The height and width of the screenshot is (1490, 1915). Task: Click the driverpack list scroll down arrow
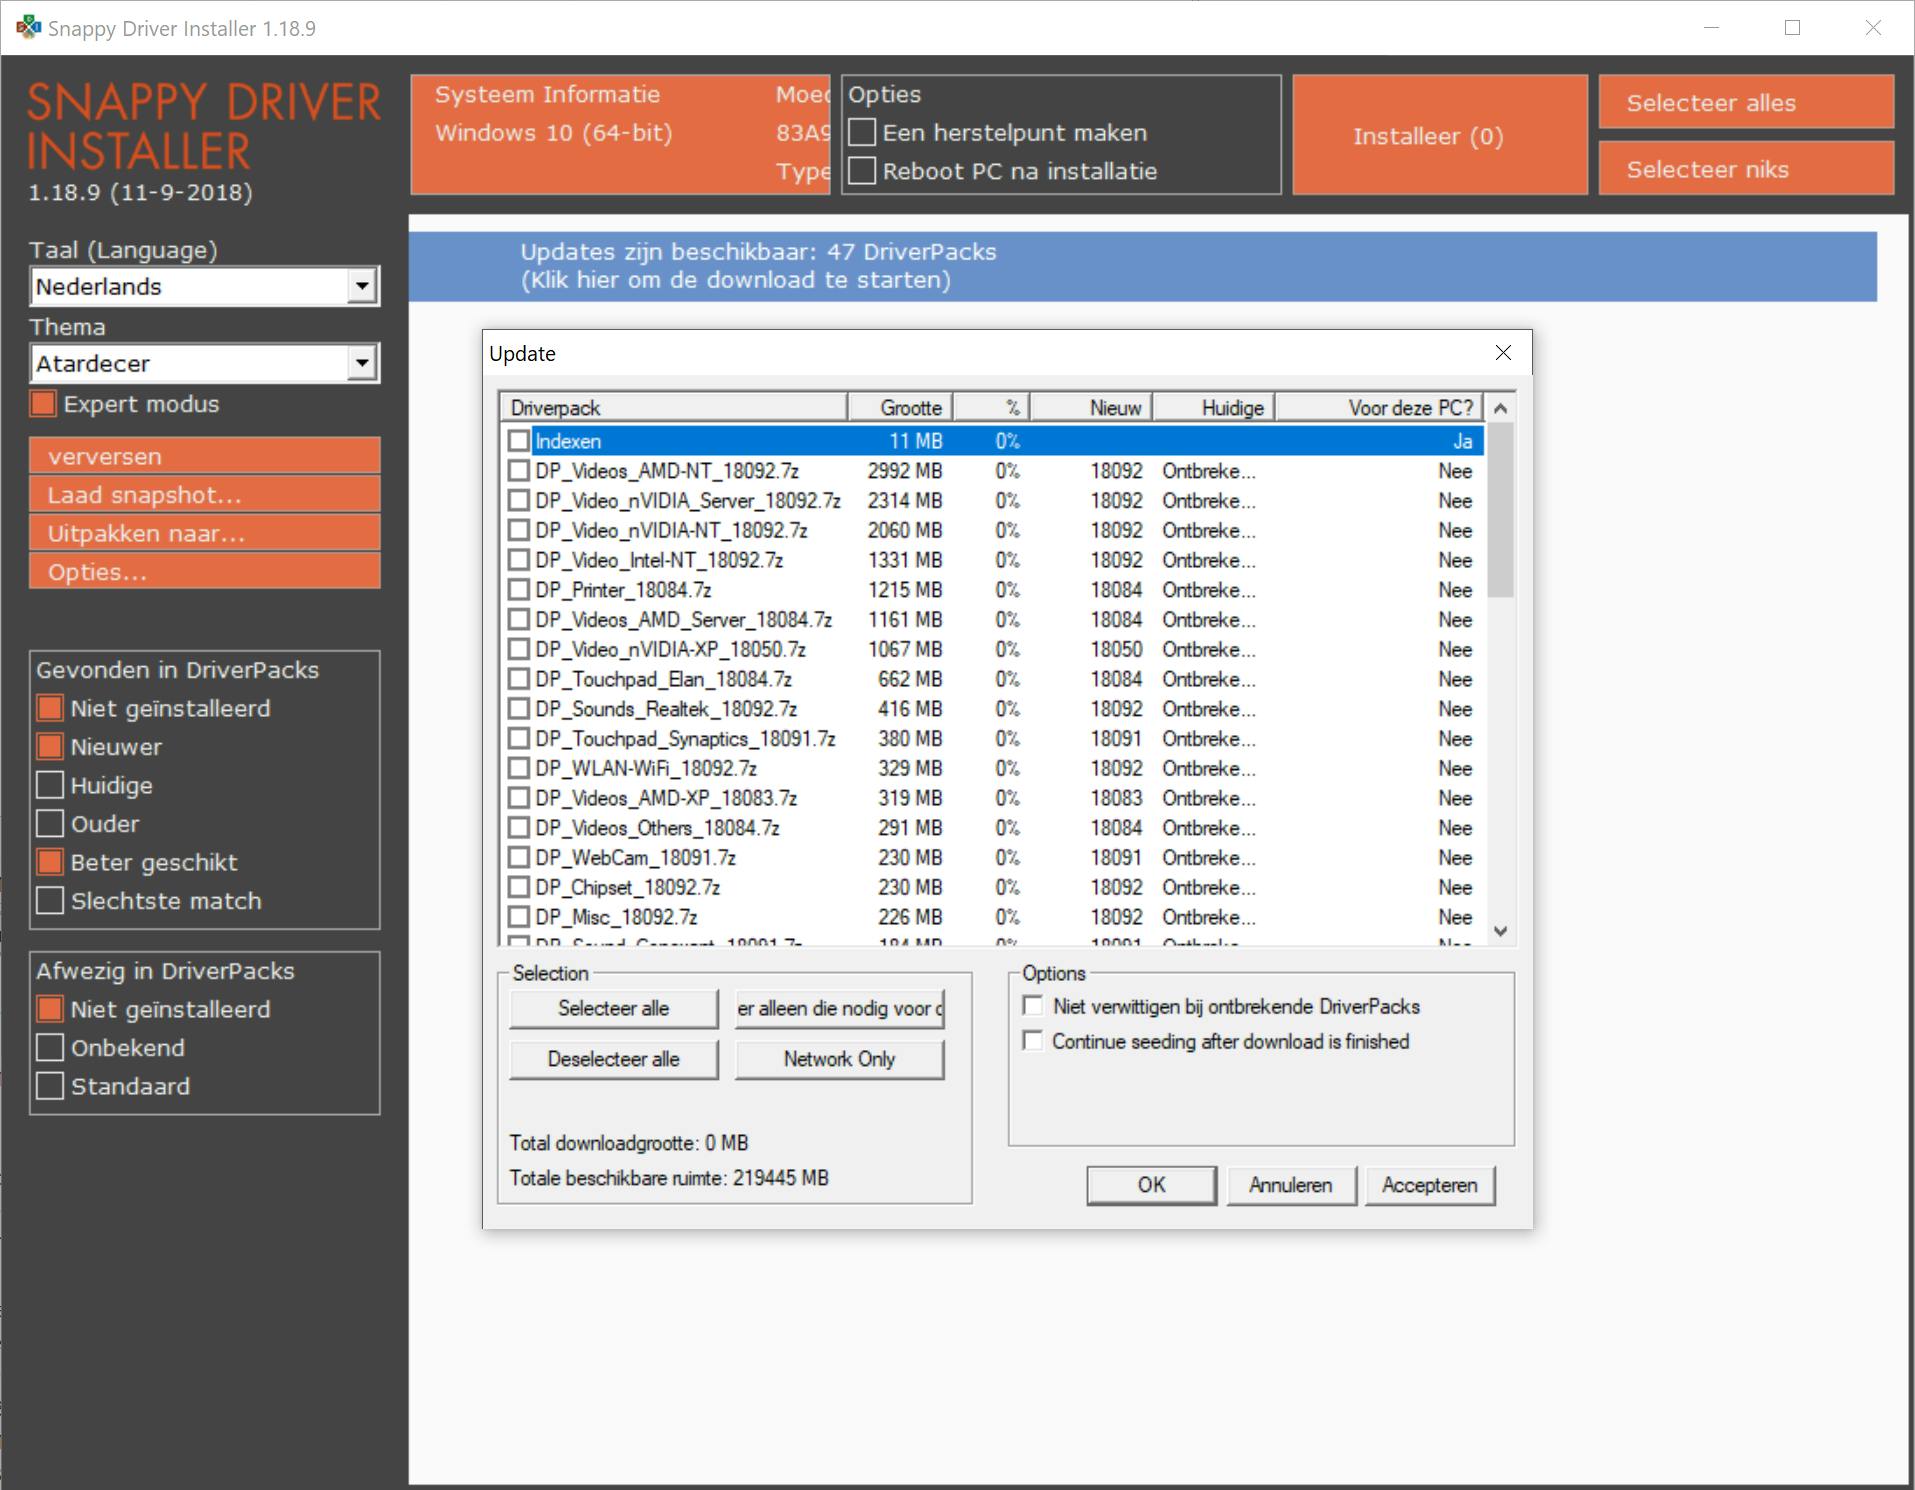(x=1500, y=931)
